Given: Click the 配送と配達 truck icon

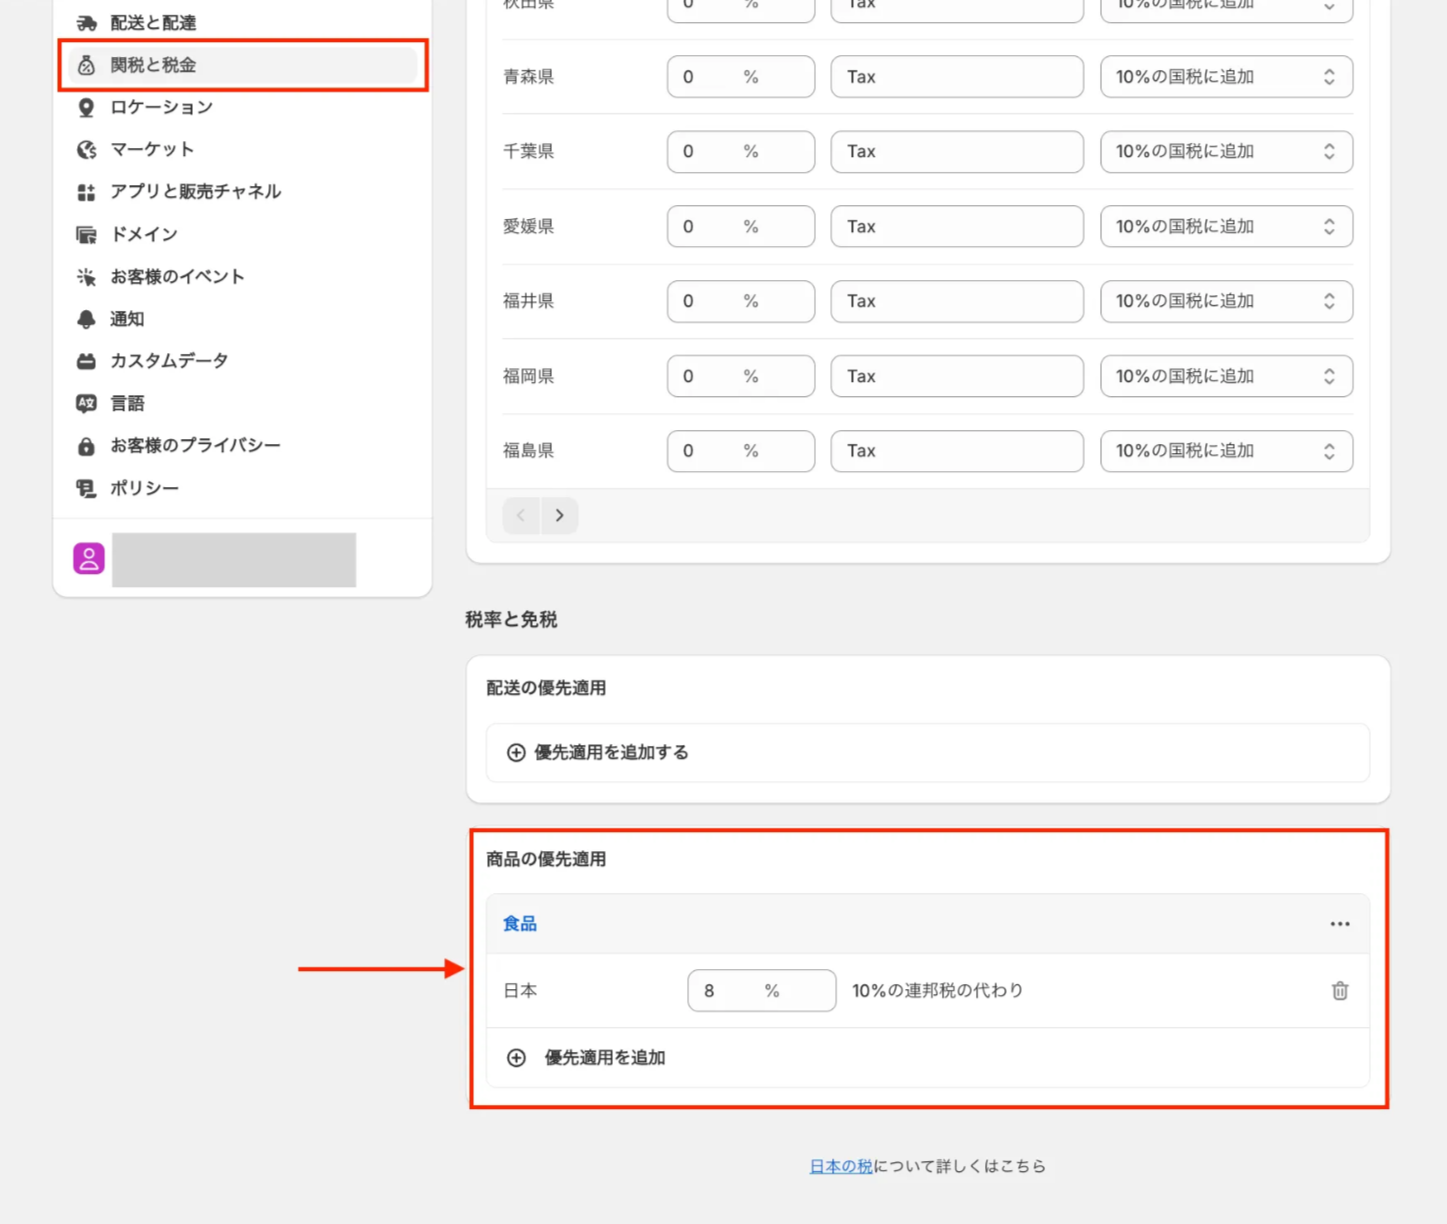Looking at the screenshot, I should coord(87,22).
